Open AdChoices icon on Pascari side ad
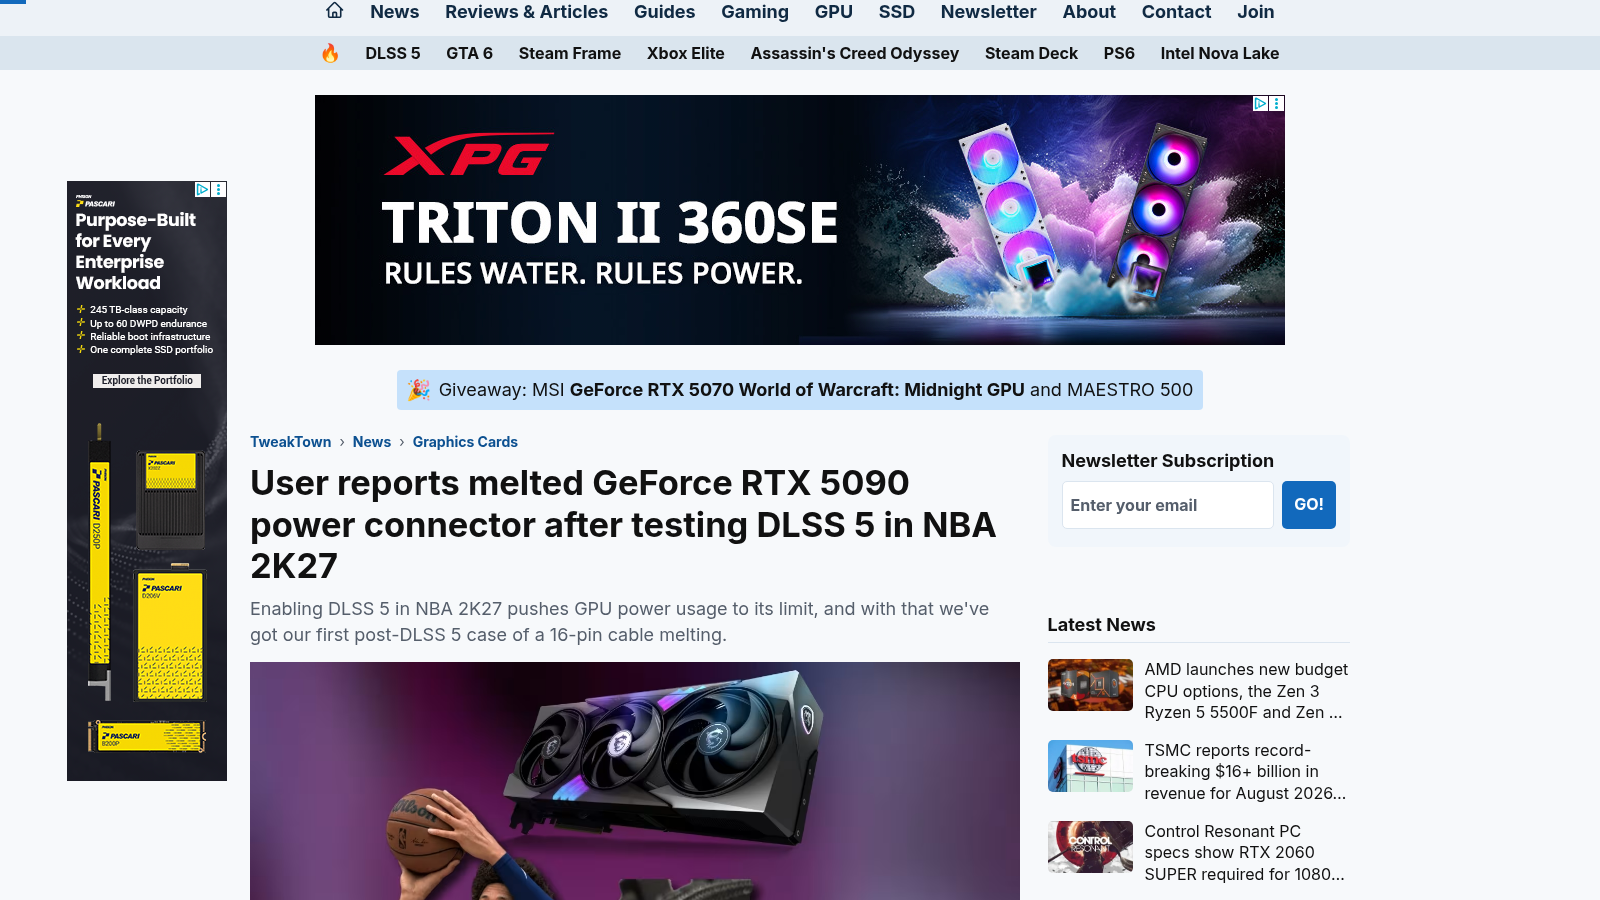The height and width of the screenshot is (900, 1600). 202,189
